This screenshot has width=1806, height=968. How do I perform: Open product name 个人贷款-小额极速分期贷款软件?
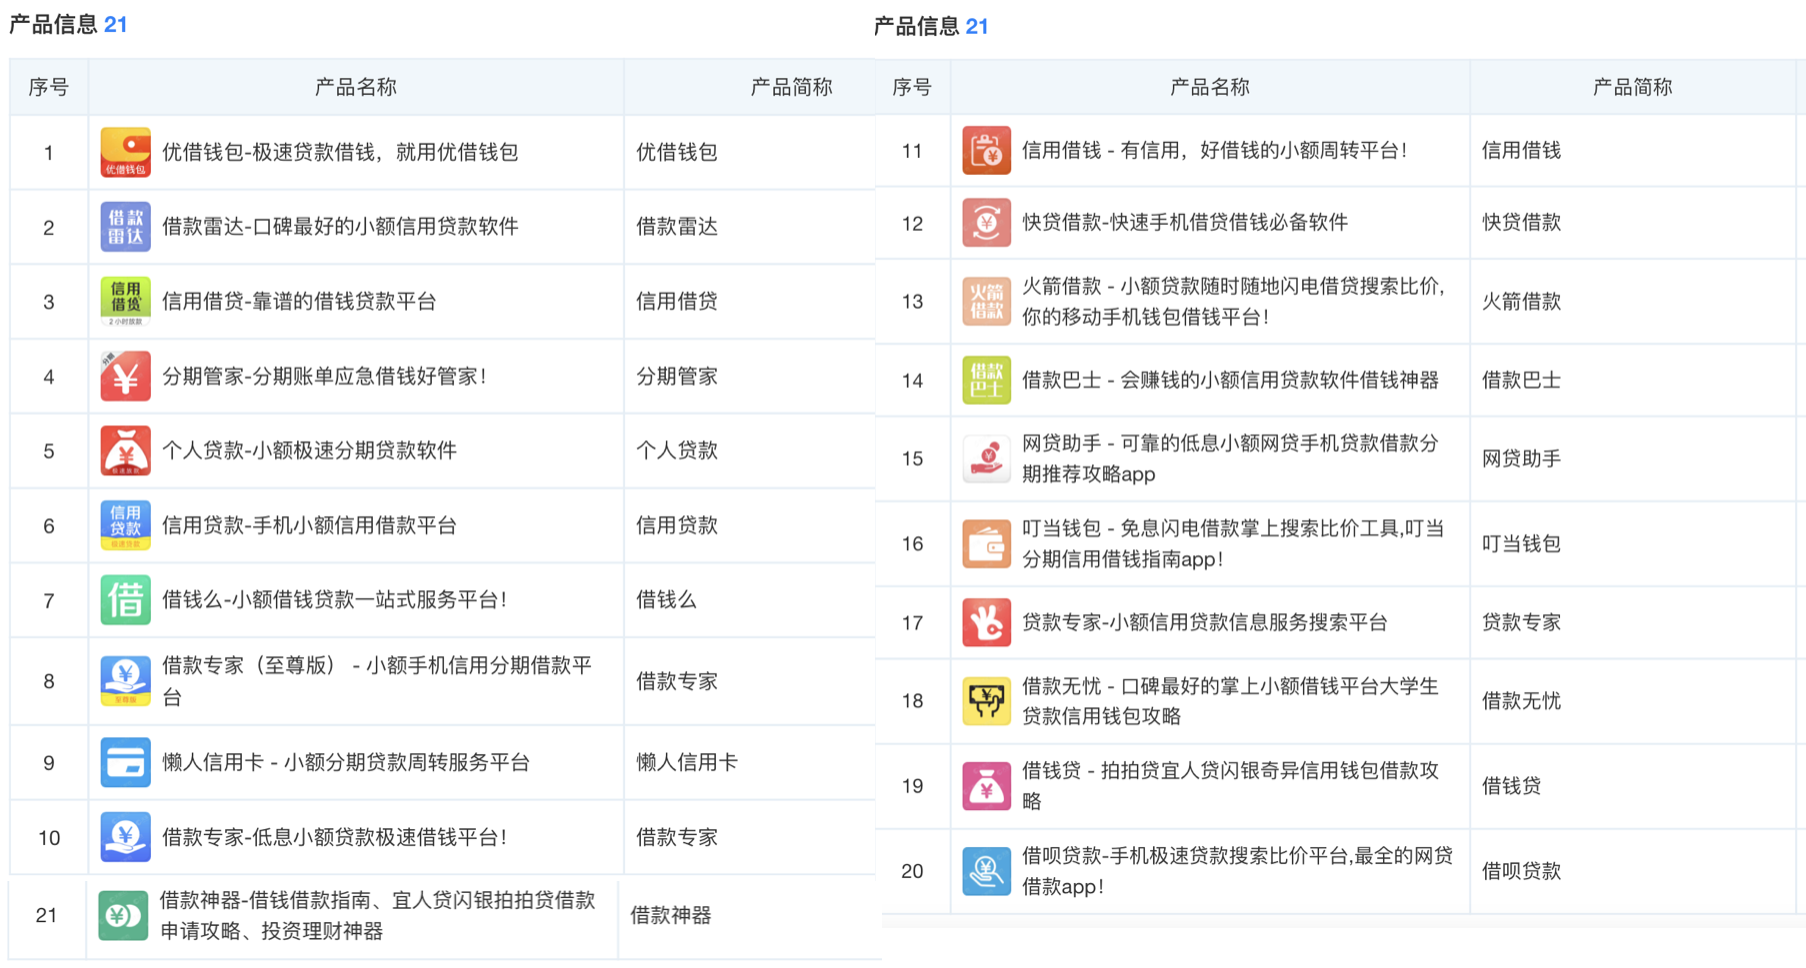309,451
